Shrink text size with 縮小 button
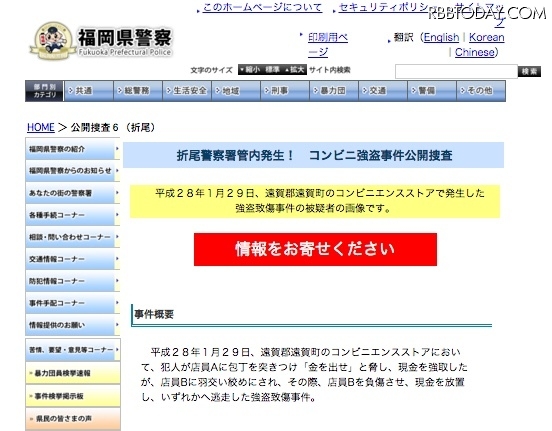 pyautogui.click(x=250, y=70)
